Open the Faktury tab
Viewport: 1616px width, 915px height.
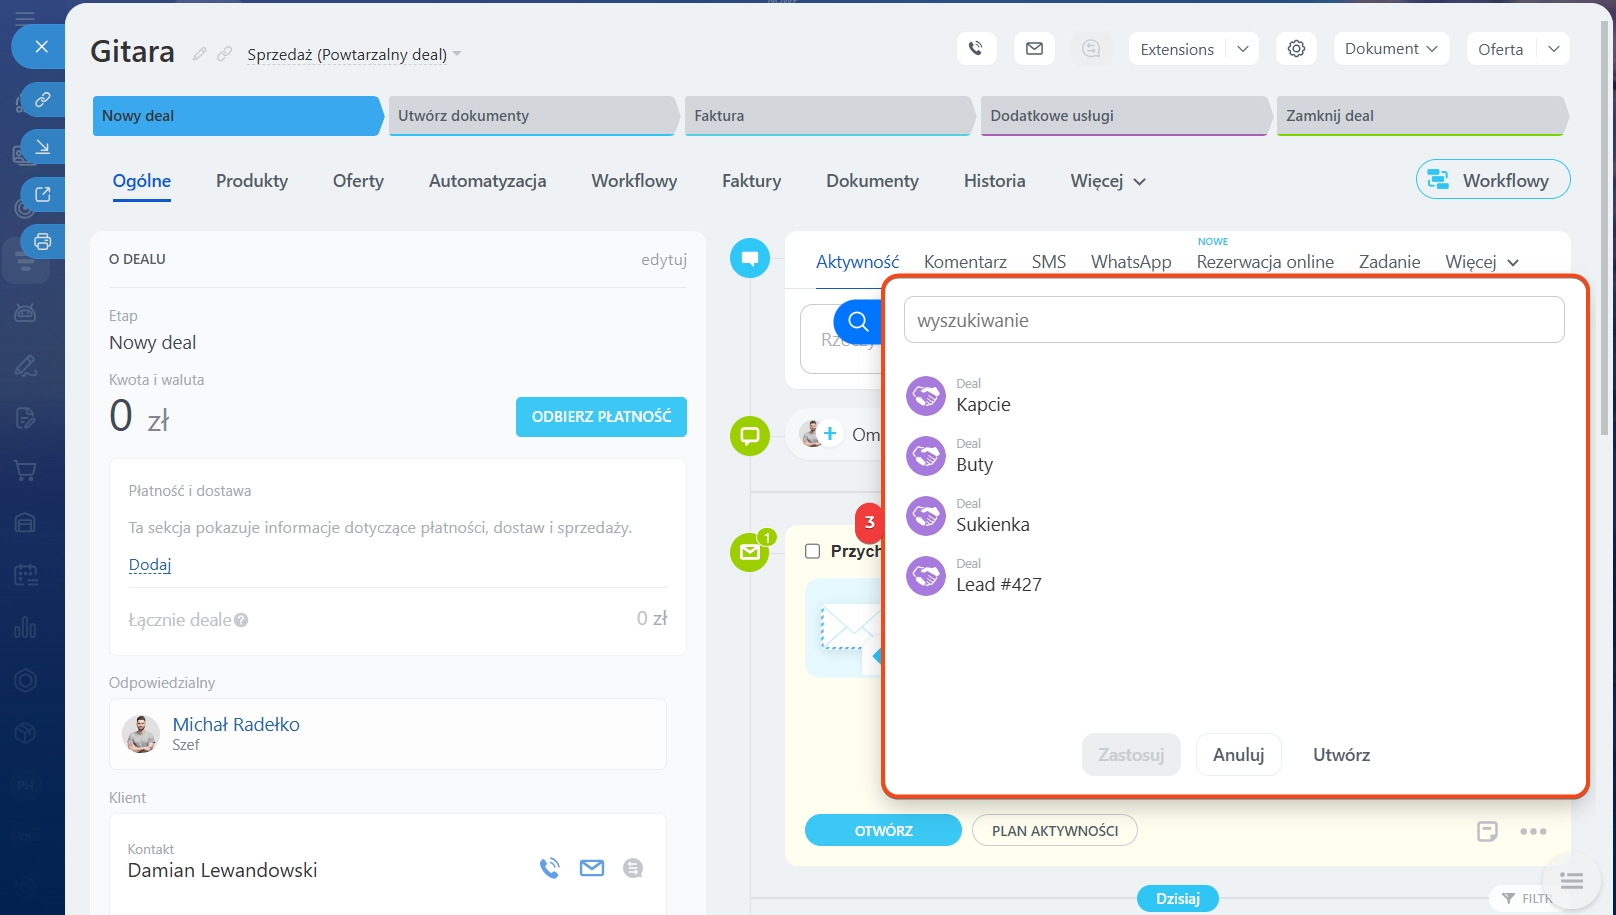(752, 181)
